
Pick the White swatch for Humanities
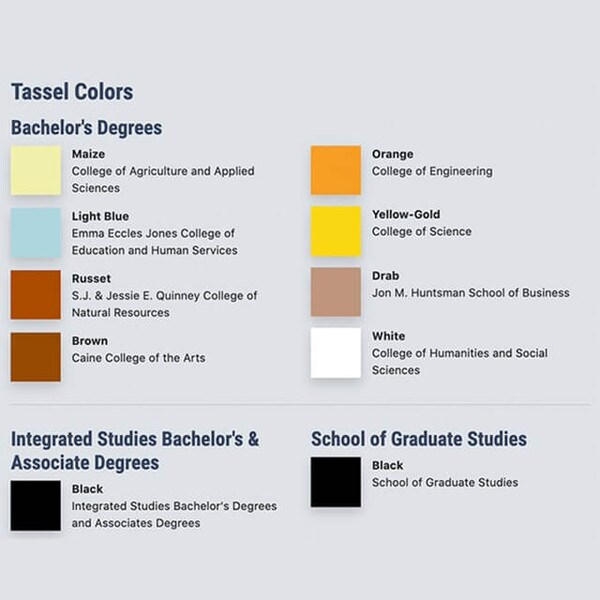[x=336, y=353]
